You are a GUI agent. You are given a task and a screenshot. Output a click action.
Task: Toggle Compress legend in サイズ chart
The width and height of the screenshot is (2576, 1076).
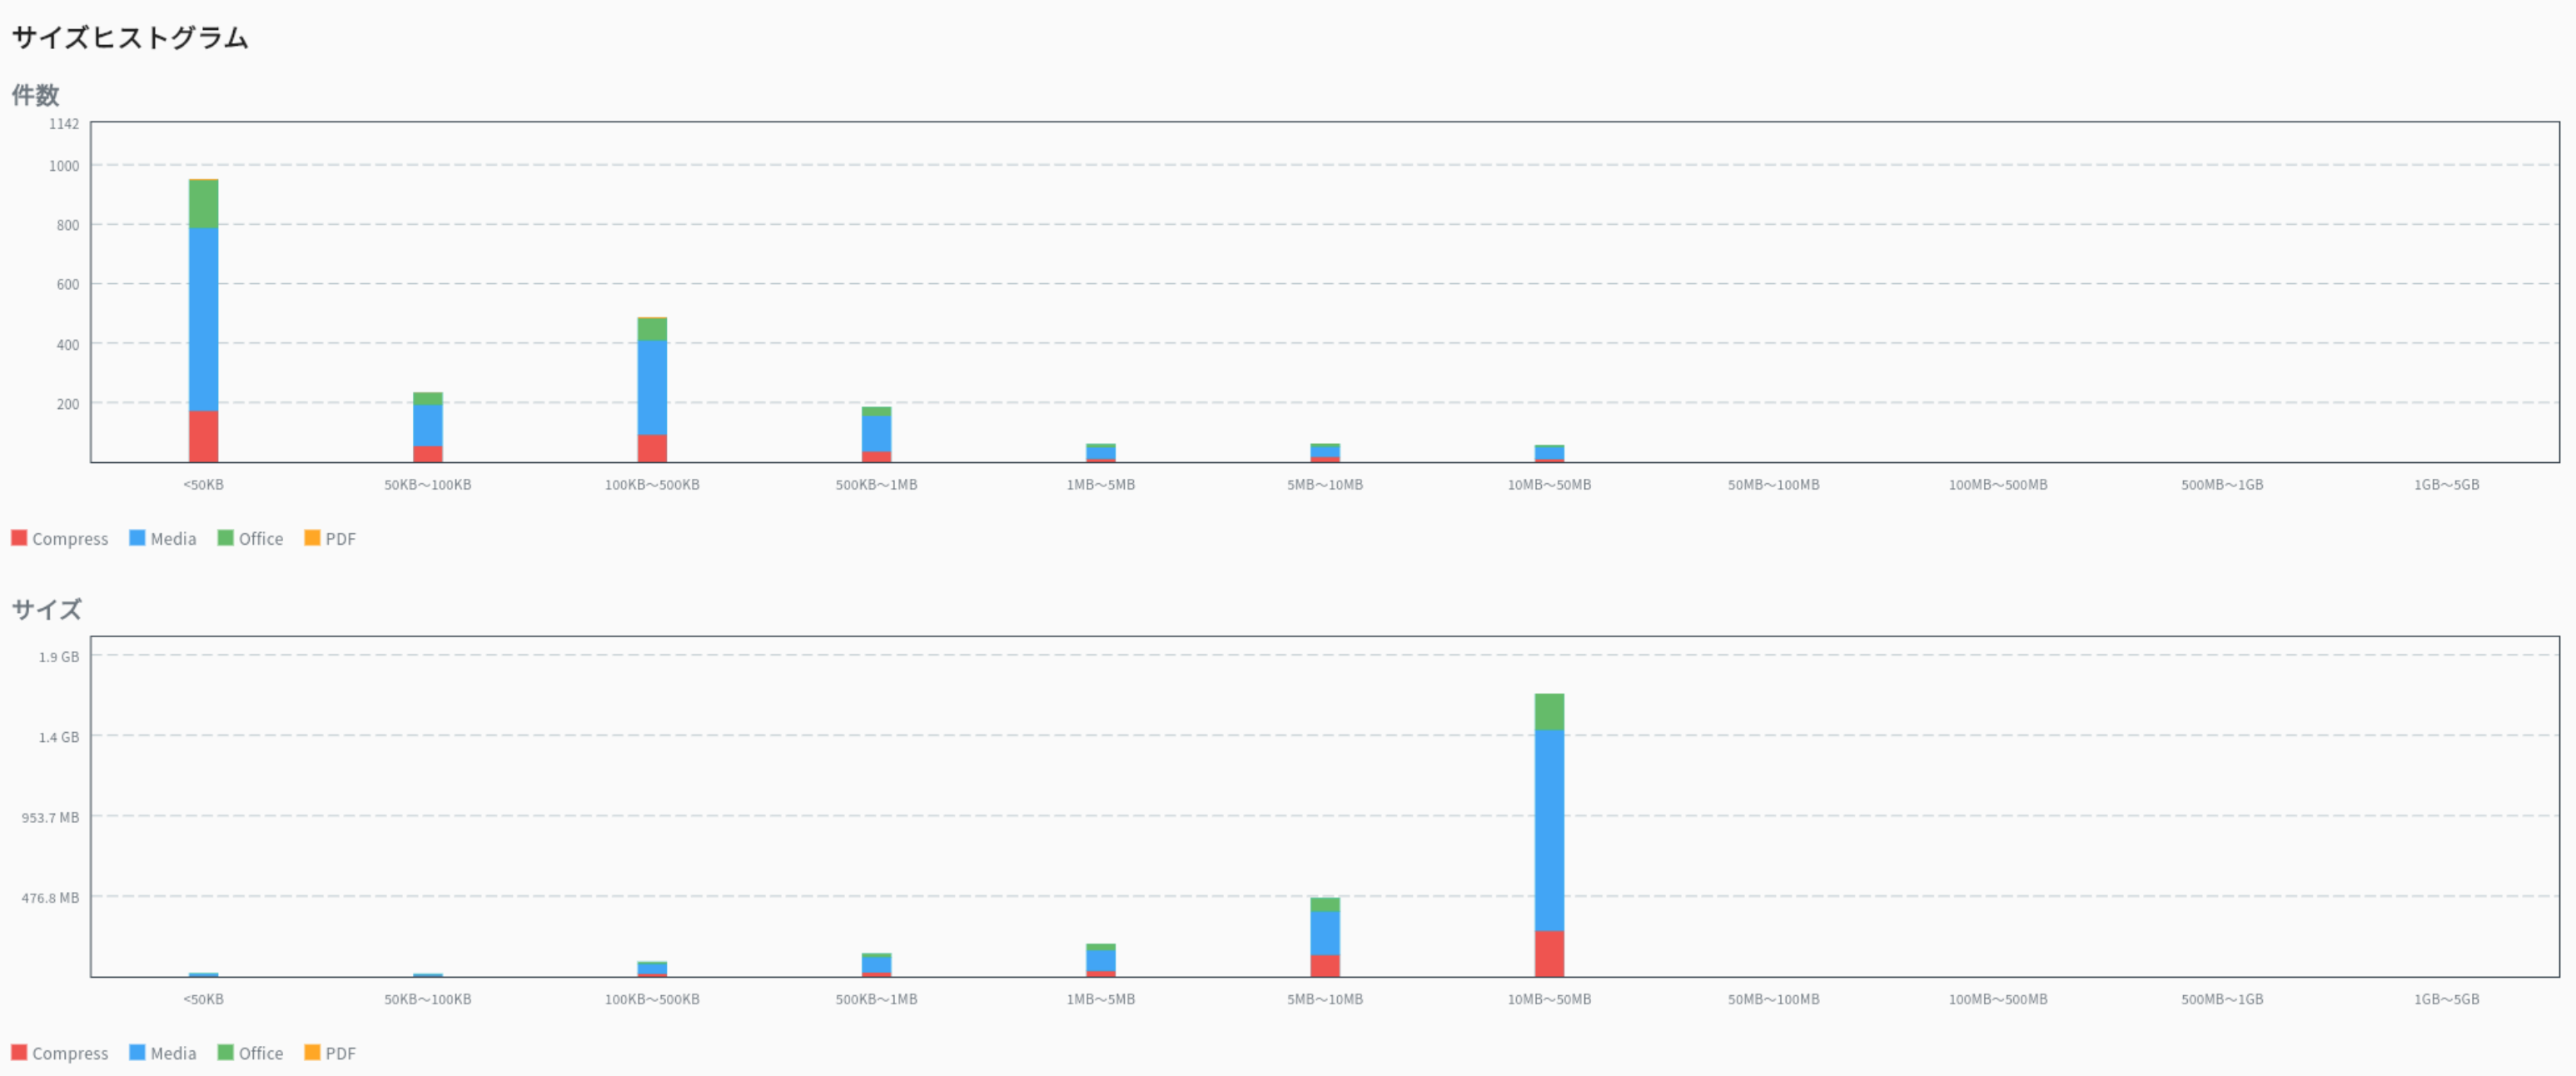pyautogui.click(x=60, y=1053)
